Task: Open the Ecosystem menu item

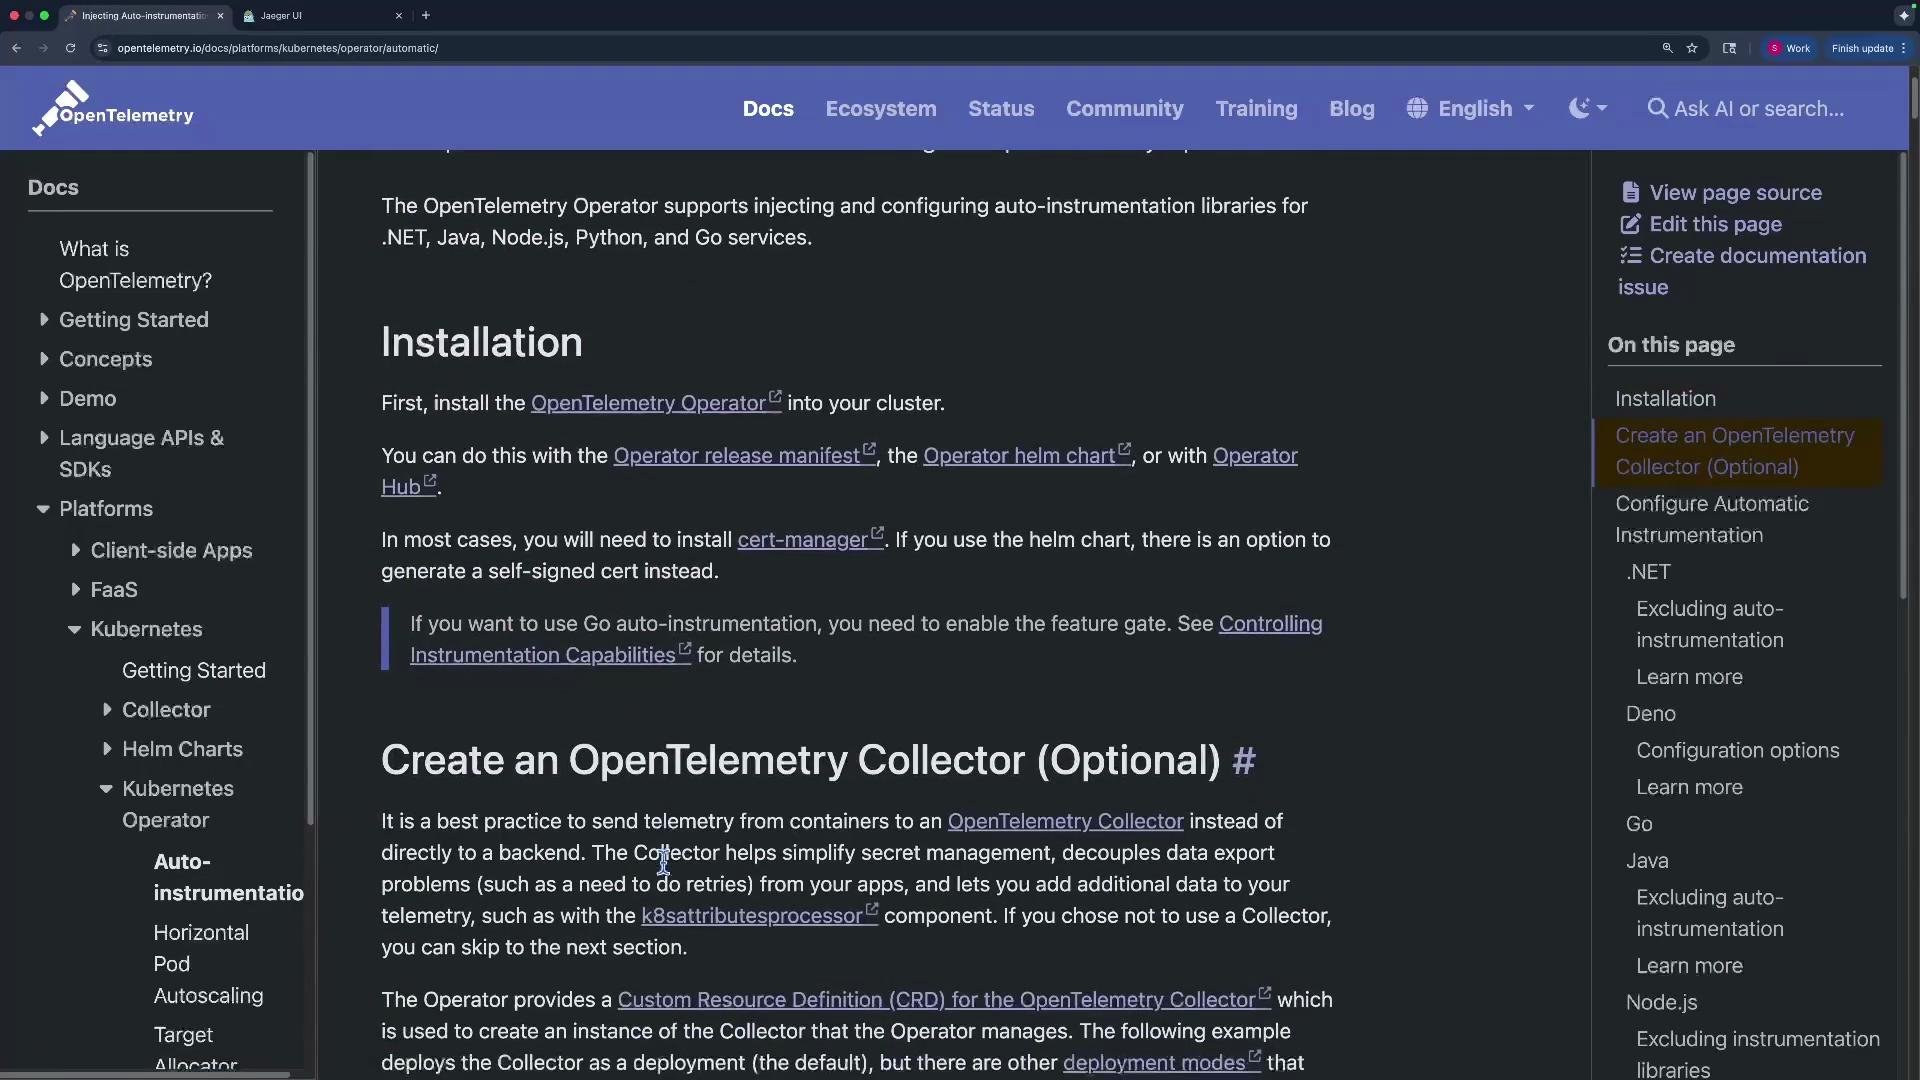Action: (881, 108)
